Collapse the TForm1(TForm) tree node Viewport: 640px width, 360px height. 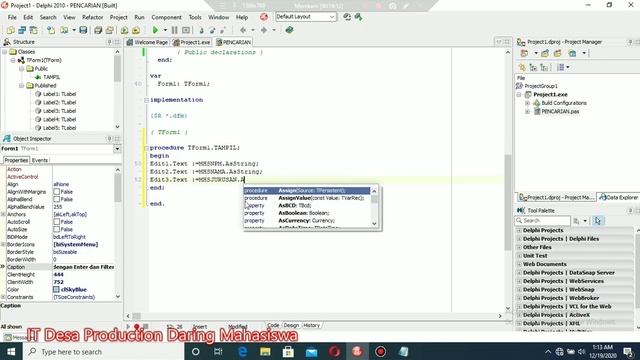(x=13, y=60)
